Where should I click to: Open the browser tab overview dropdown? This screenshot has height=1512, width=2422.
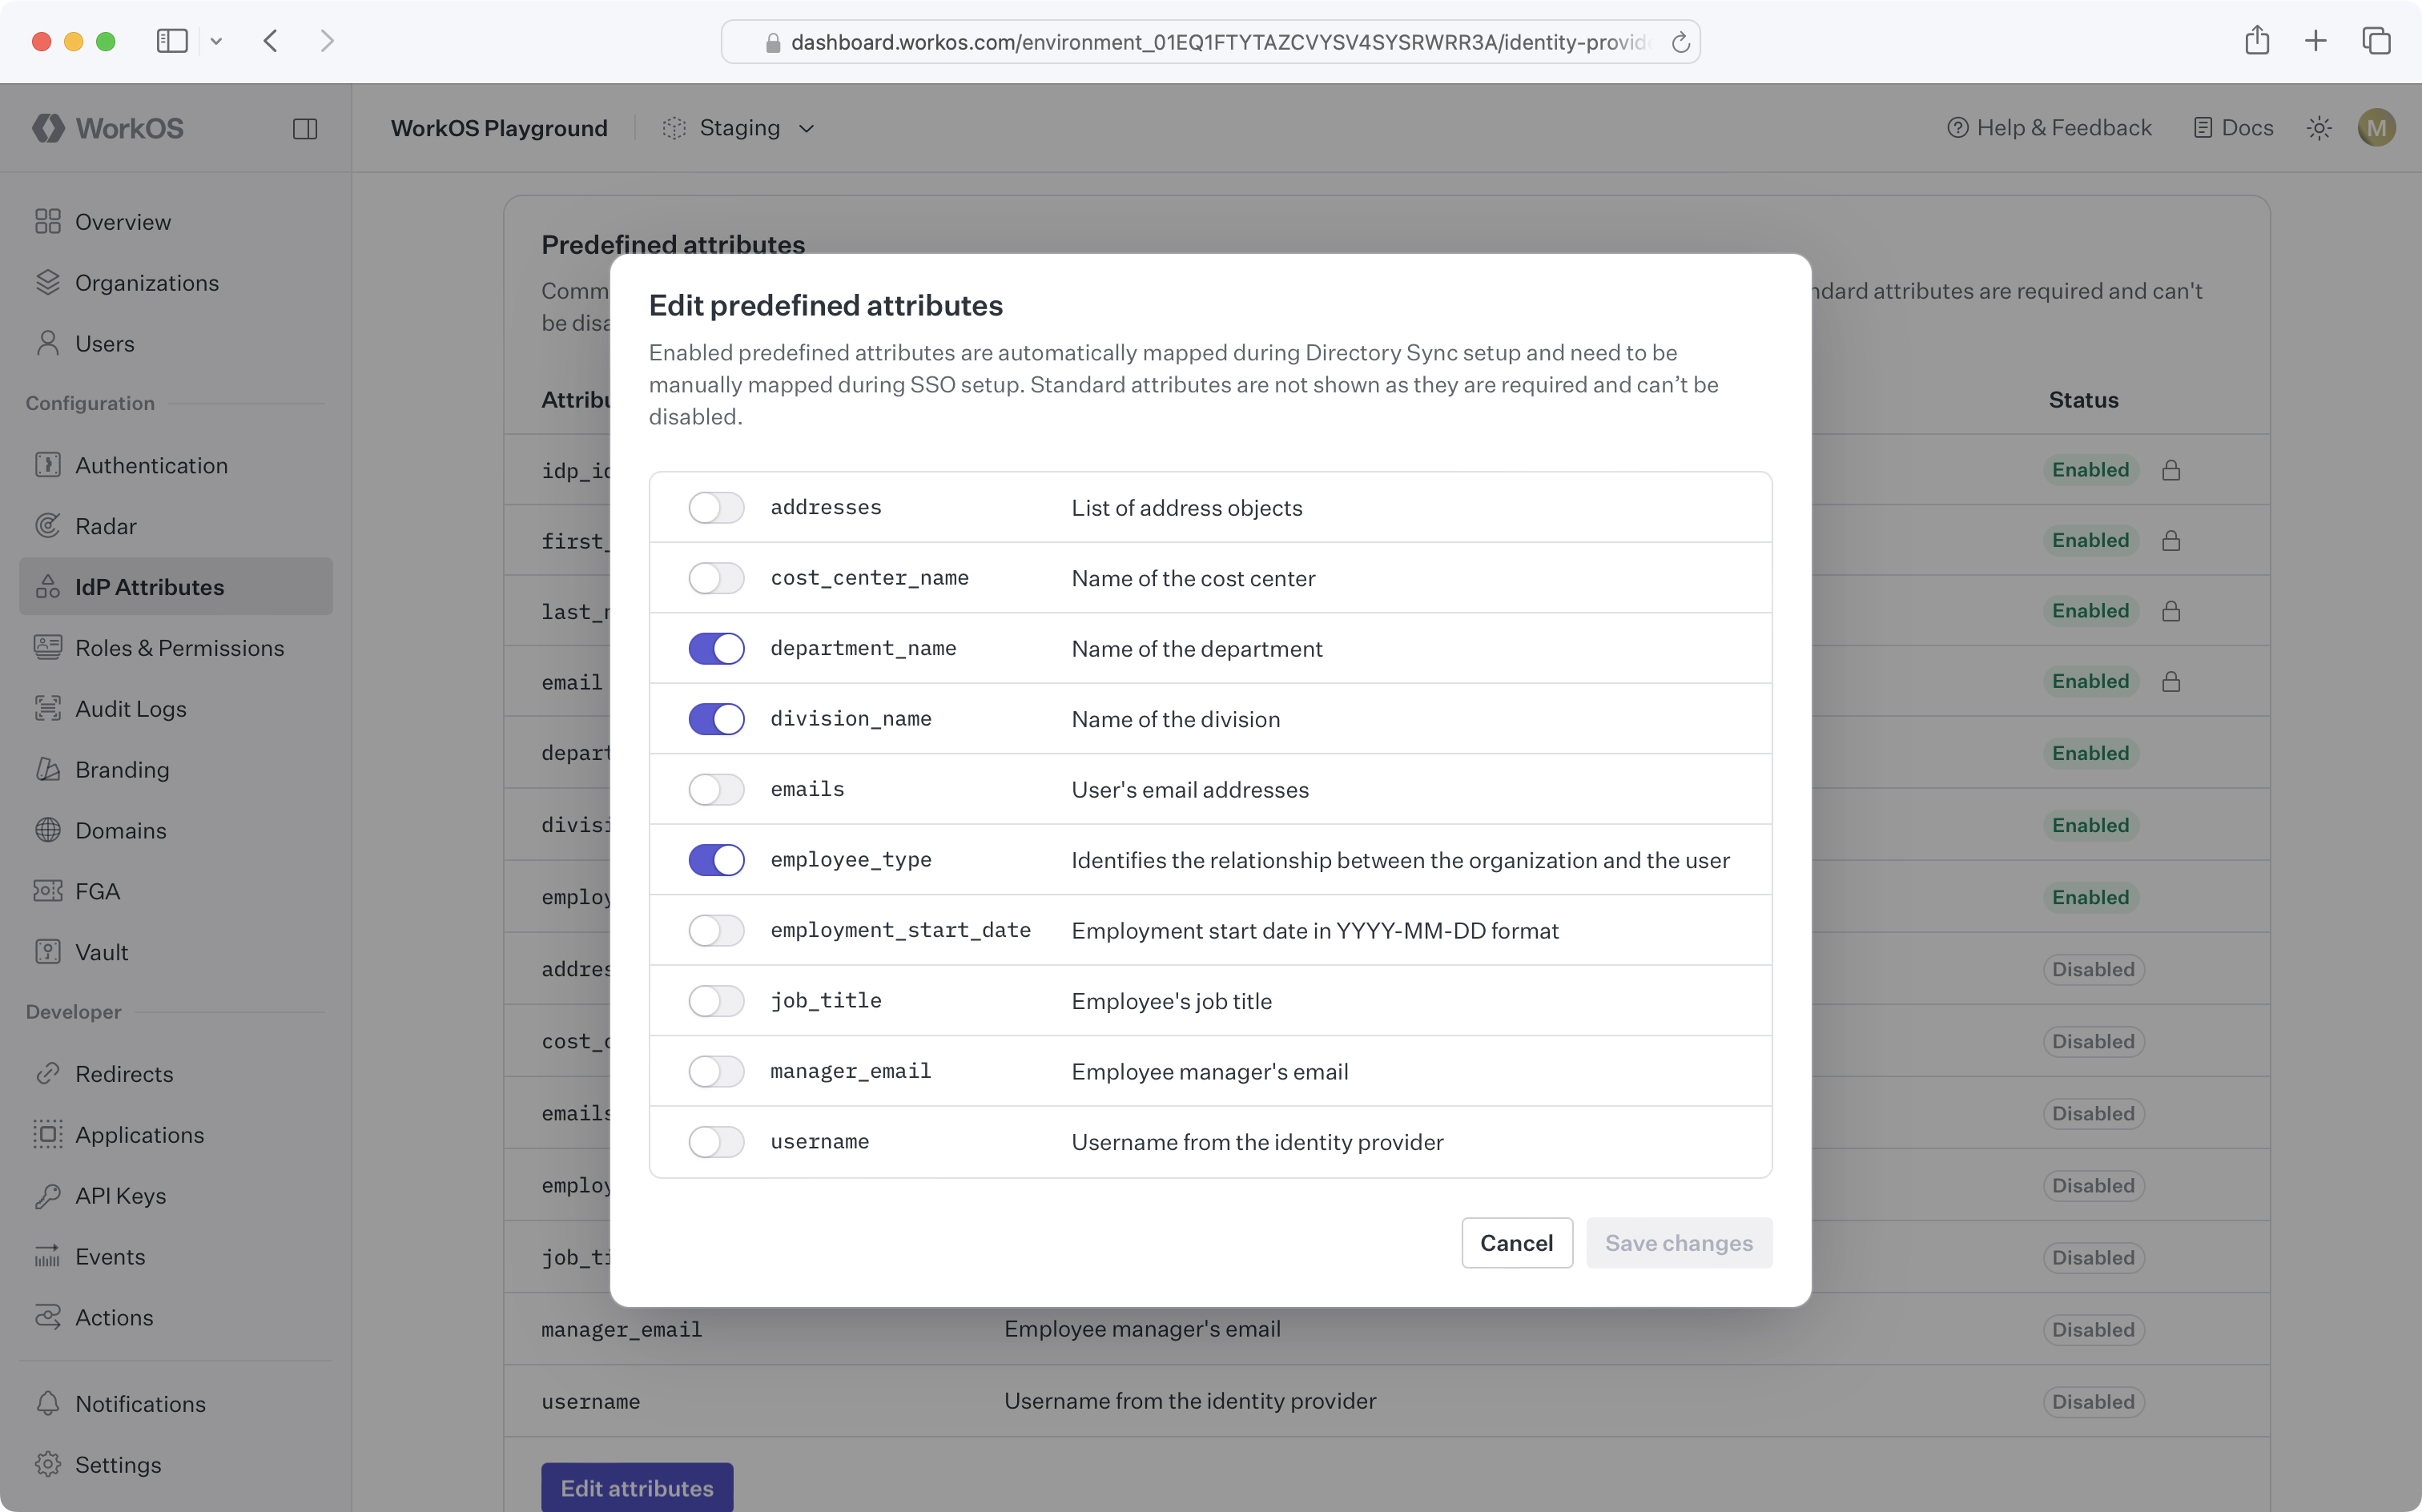tap(217, 41)
